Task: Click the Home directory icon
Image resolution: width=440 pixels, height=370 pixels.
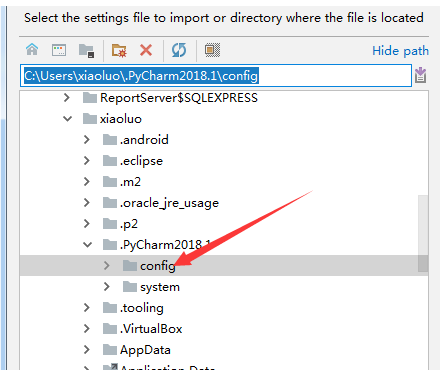Action: [32, 50]
